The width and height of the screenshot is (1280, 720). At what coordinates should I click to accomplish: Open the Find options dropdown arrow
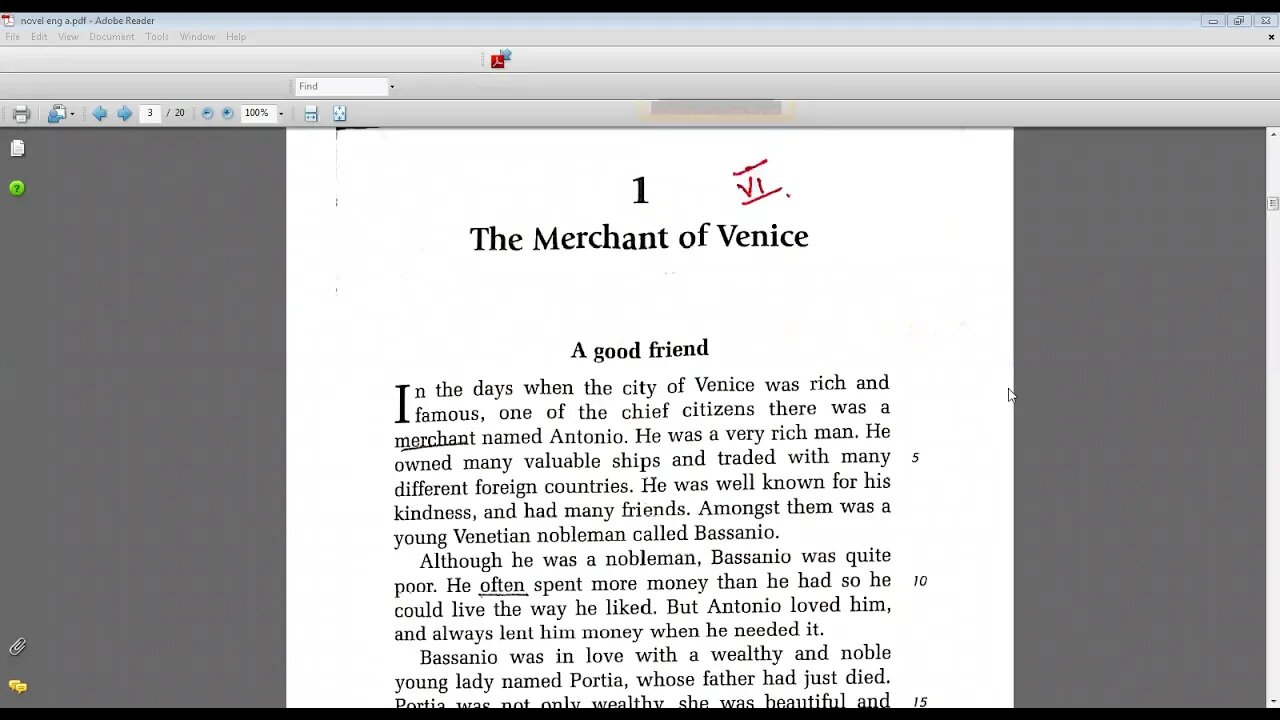[x=391, y=87]
